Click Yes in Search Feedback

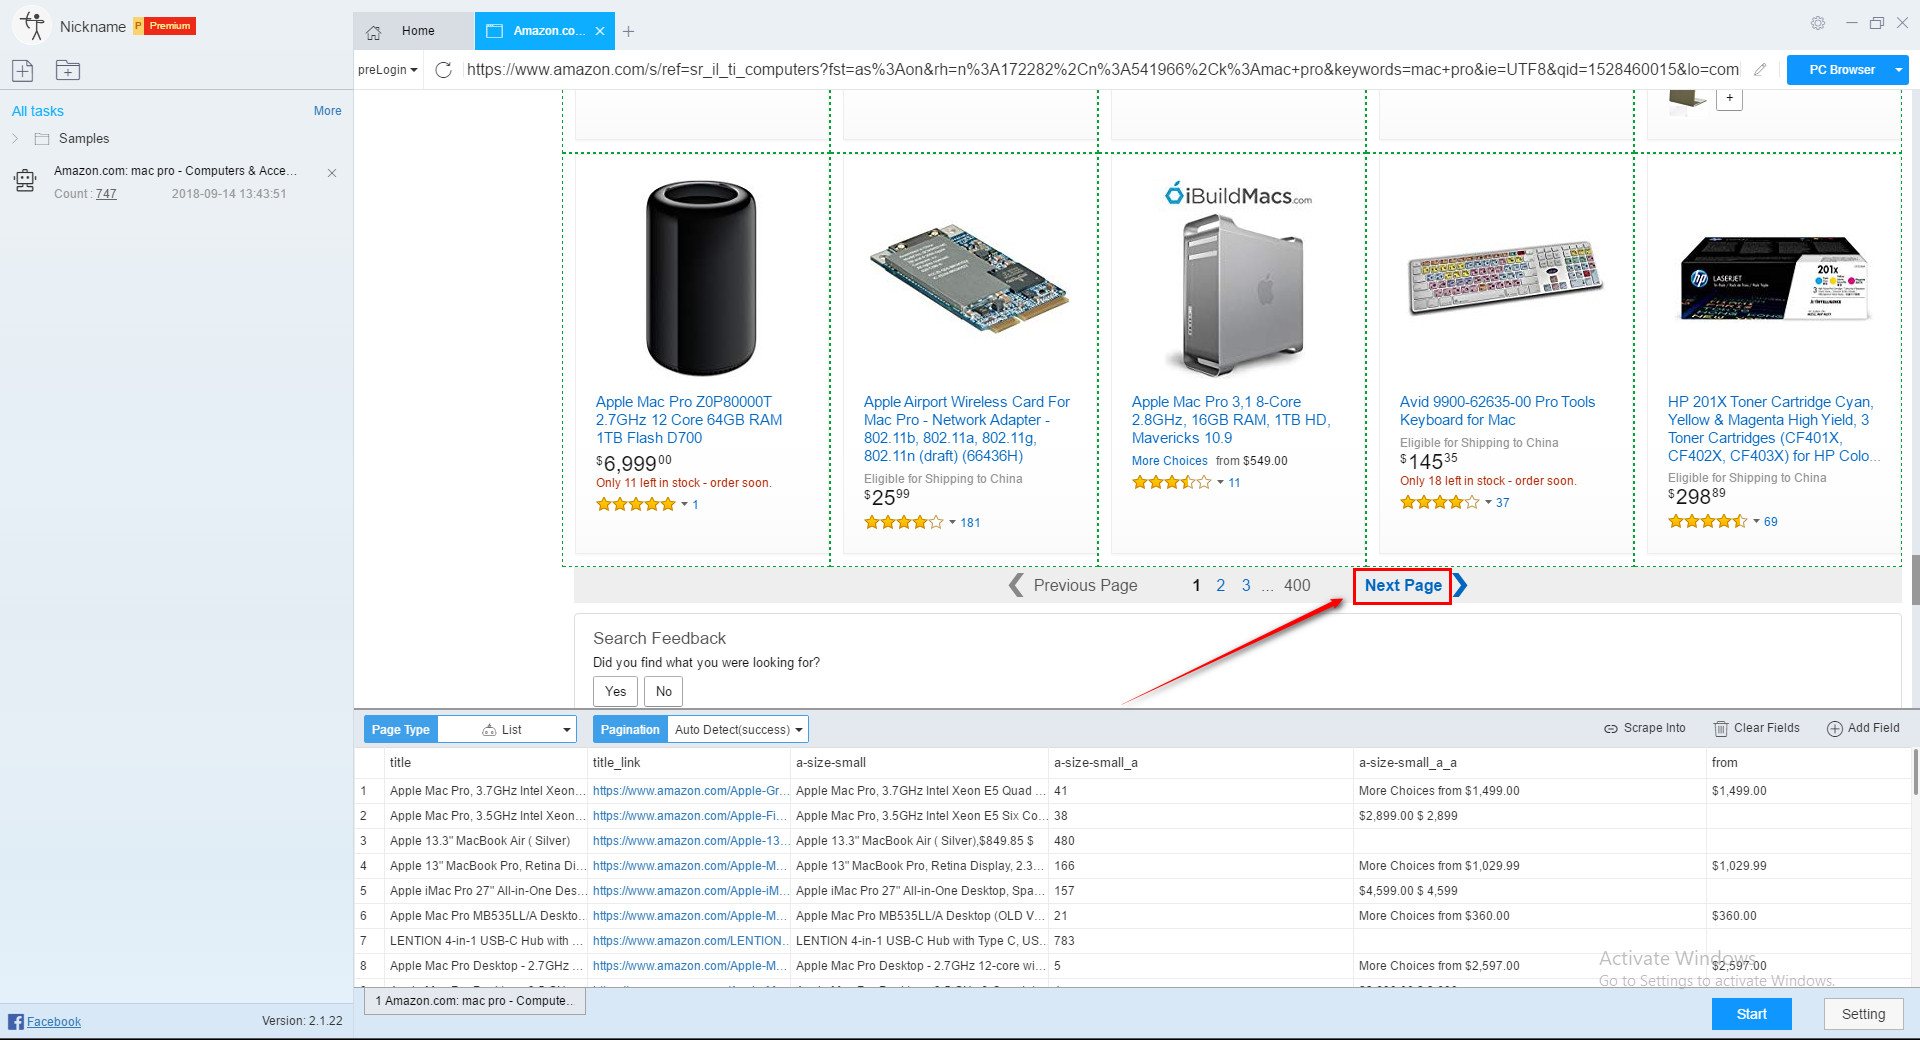coord(615,691)
